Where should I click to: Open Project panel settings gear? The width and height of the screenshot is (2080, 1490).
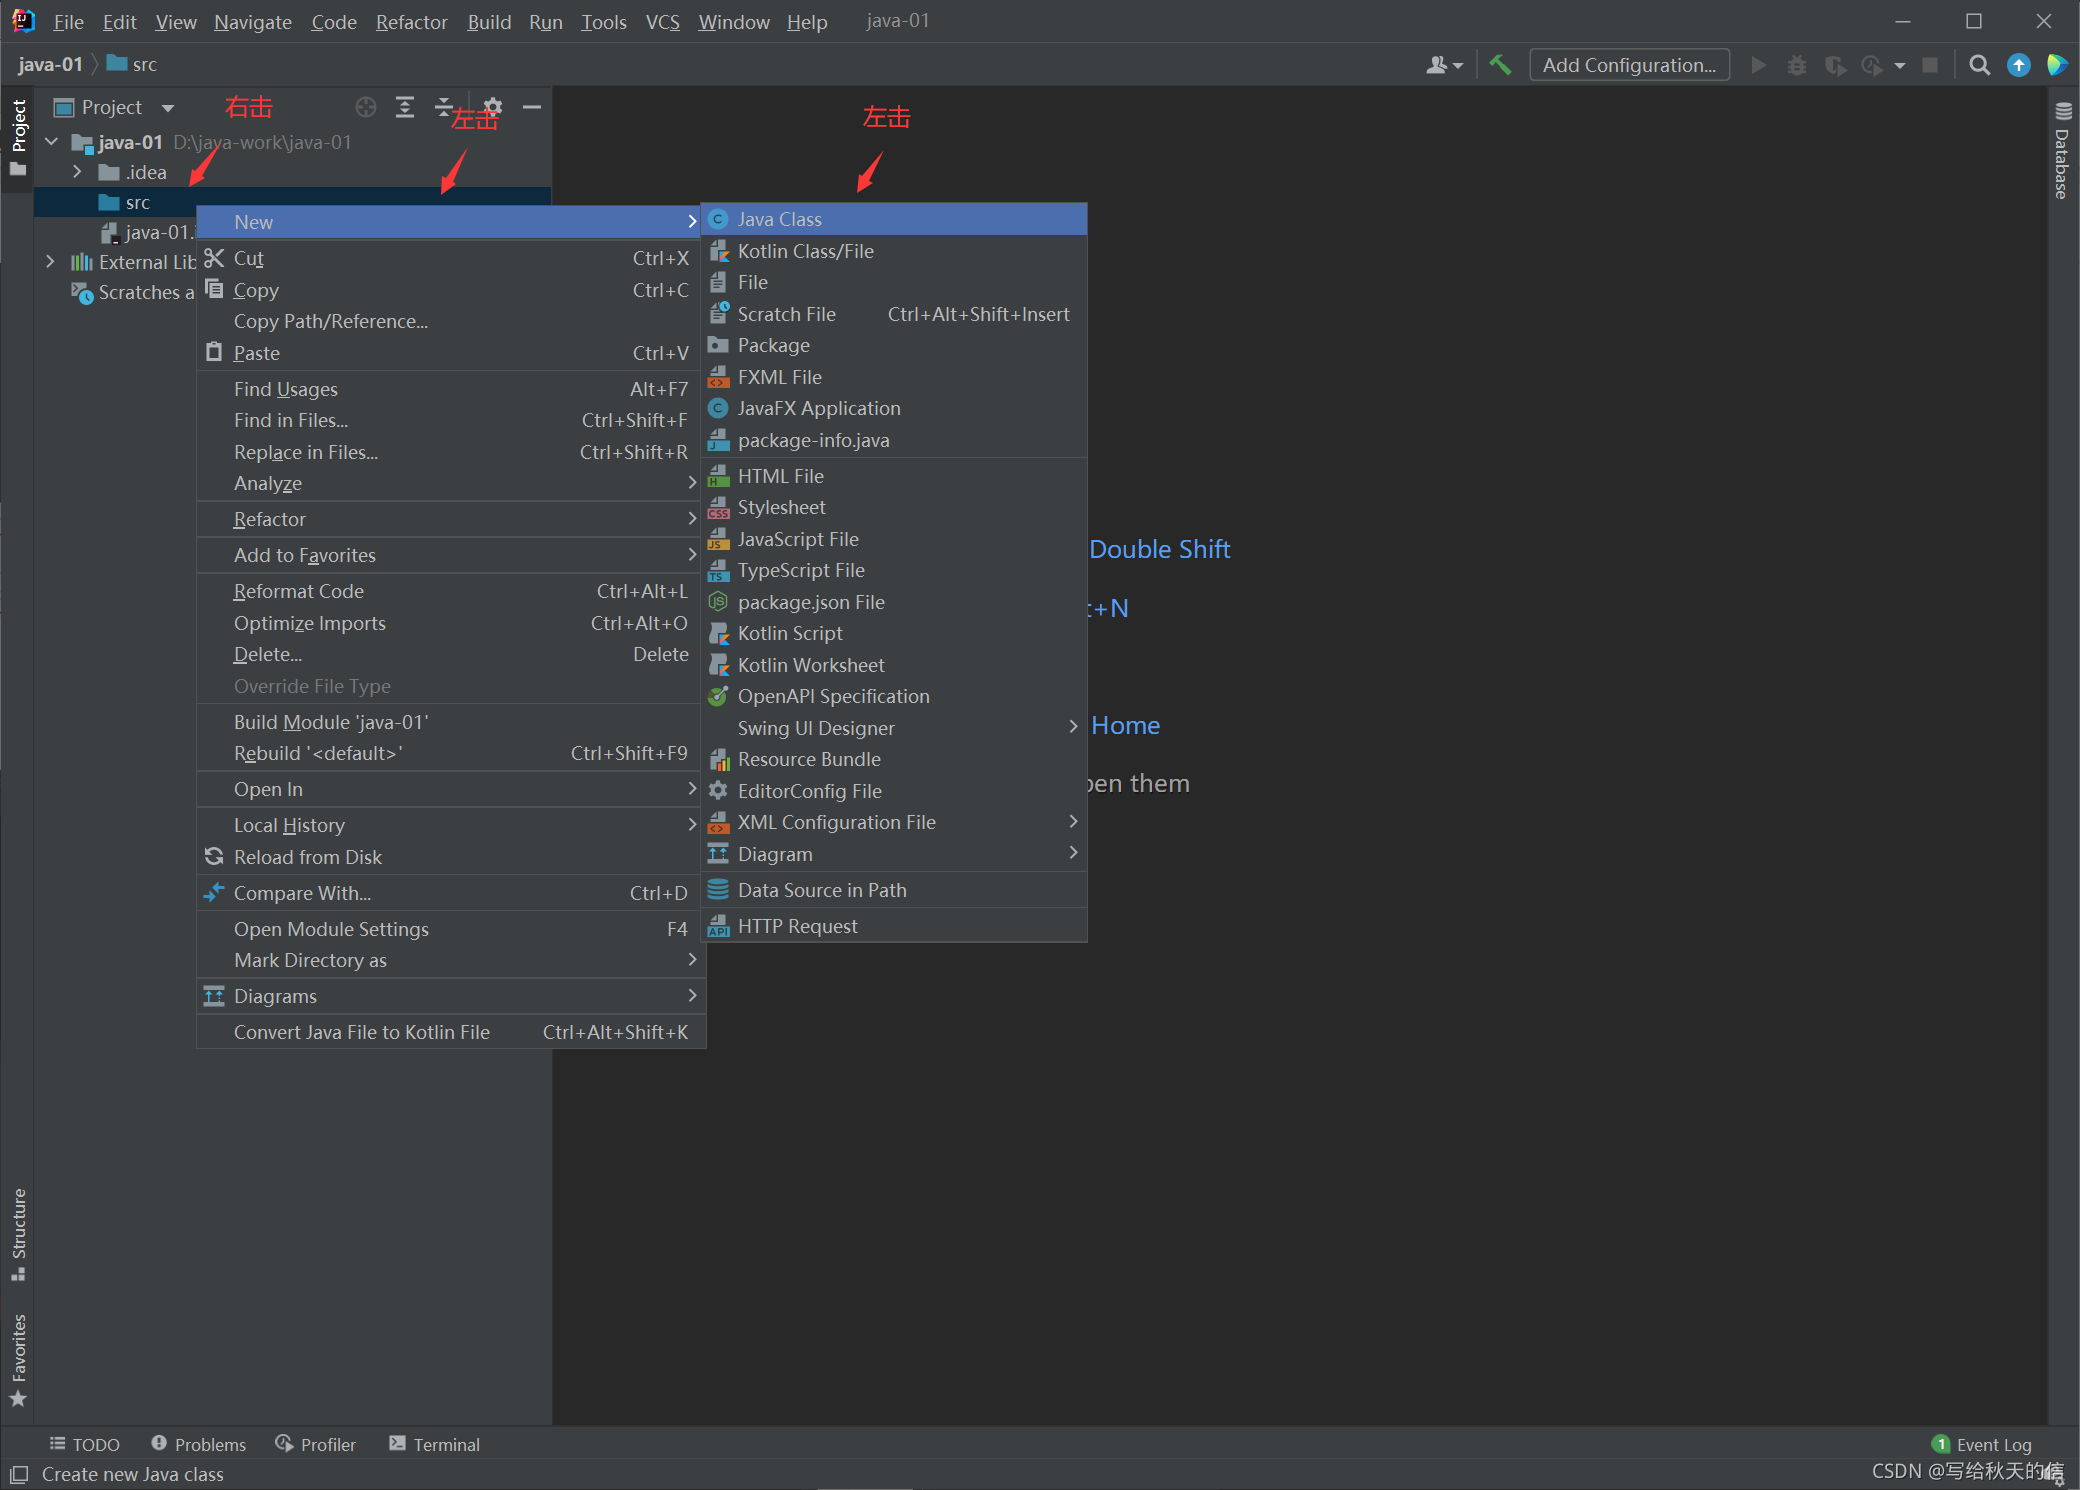point(493,107)
